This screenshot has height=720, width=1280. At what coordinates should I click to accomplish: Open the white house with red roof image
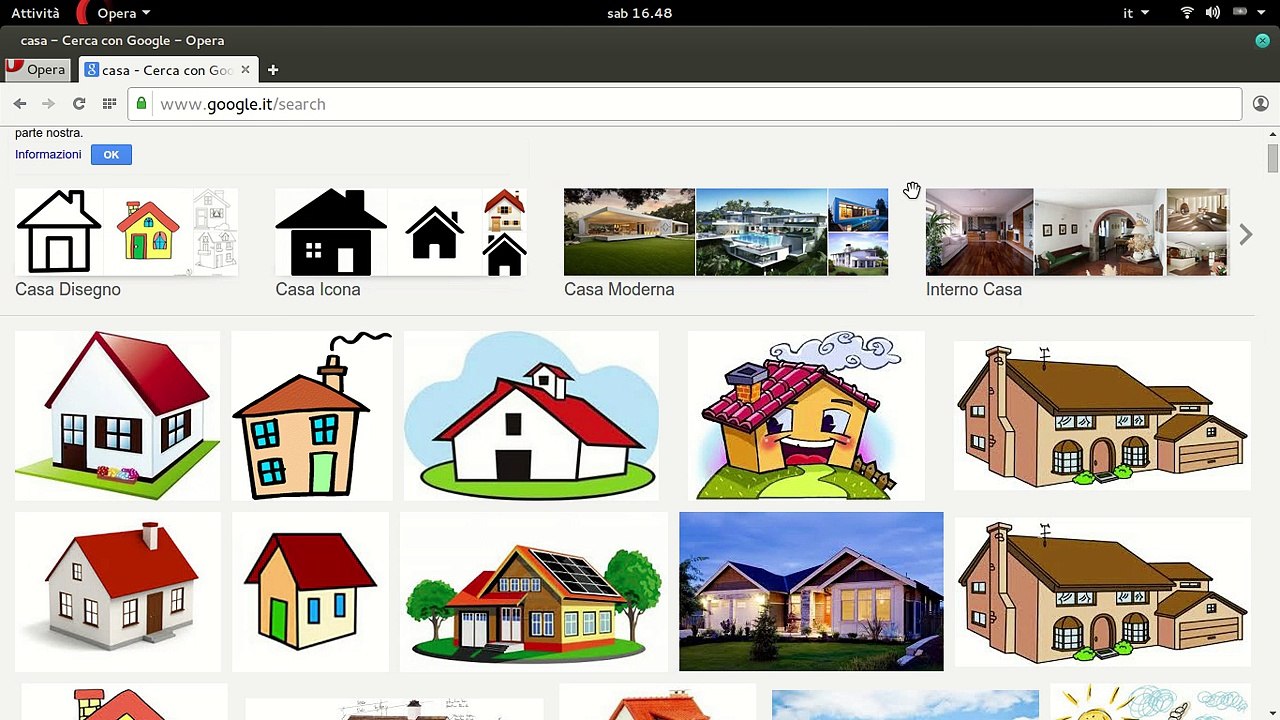(117, 415)
